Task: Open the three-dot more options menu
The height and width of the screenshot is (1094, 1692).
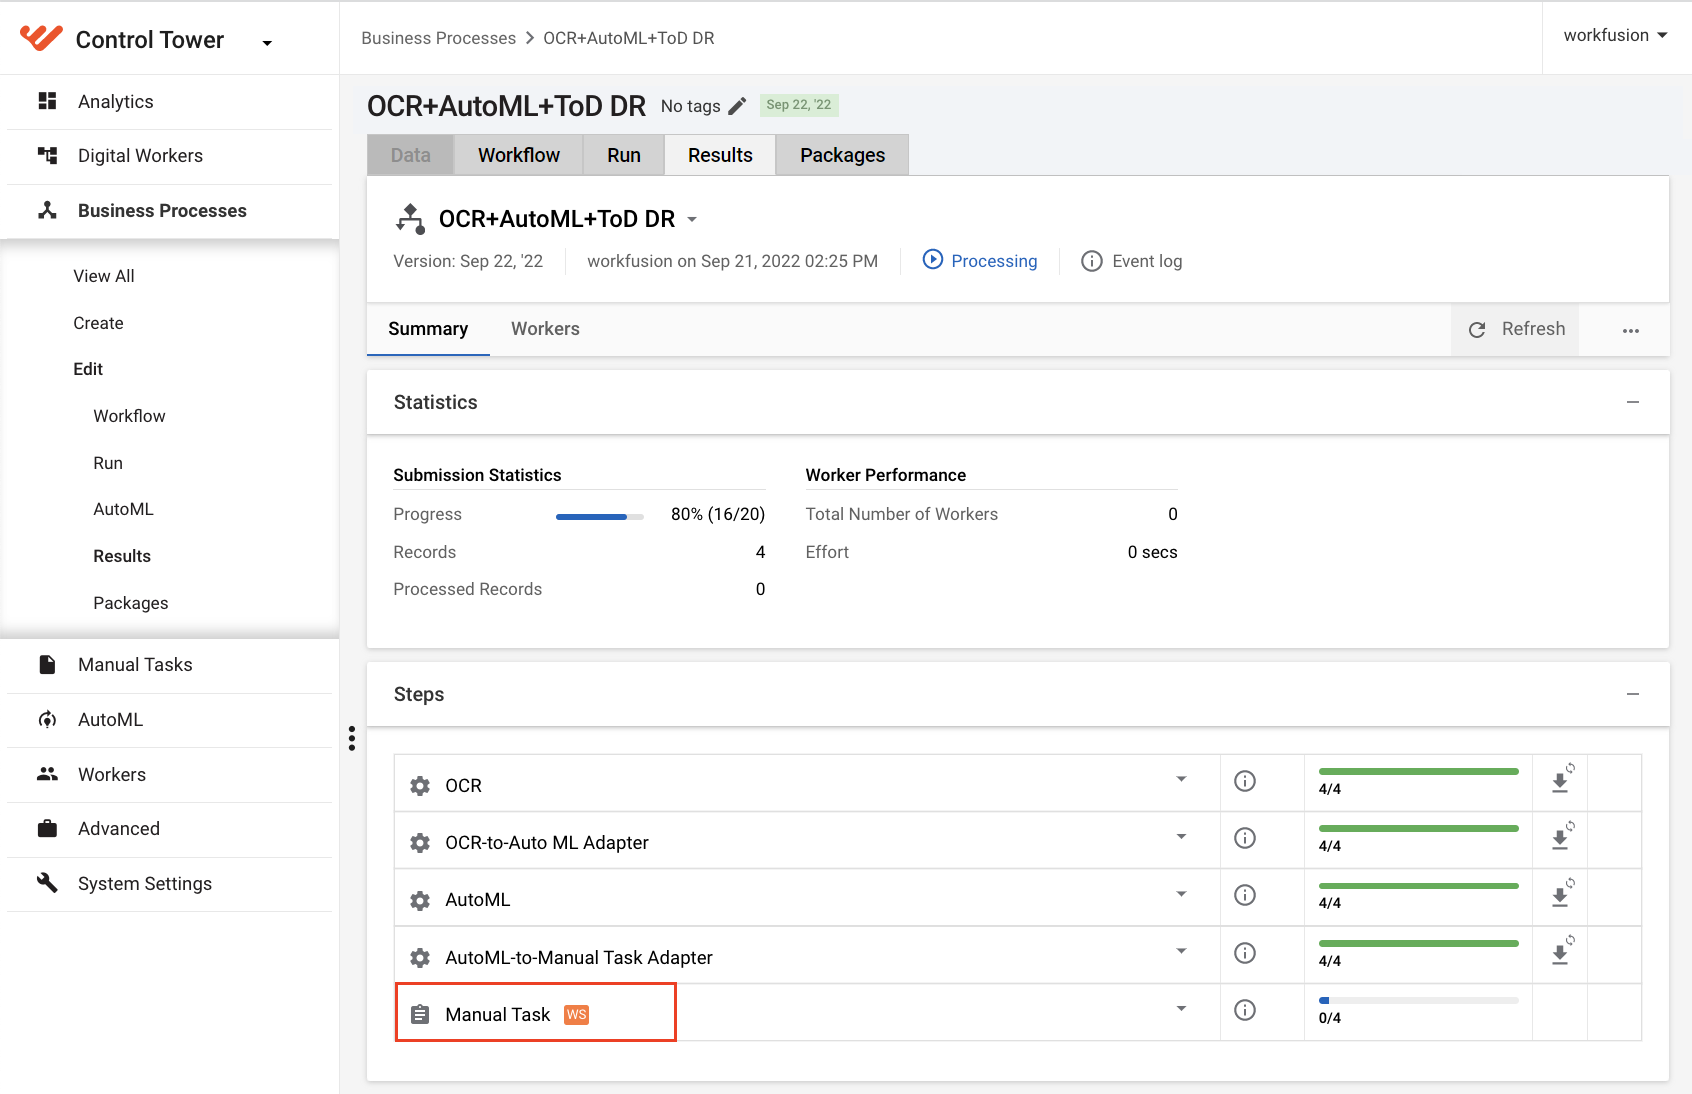Action: click(1631, 330)
